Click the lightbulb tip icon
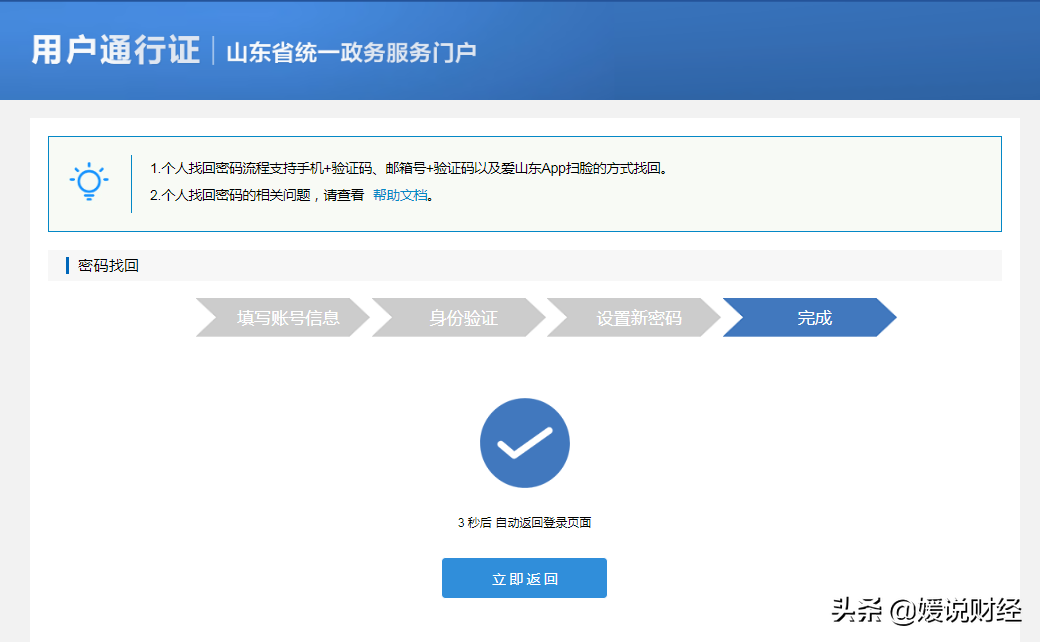The width and height of the screenshot is (1040, 642). click(89, 181)
